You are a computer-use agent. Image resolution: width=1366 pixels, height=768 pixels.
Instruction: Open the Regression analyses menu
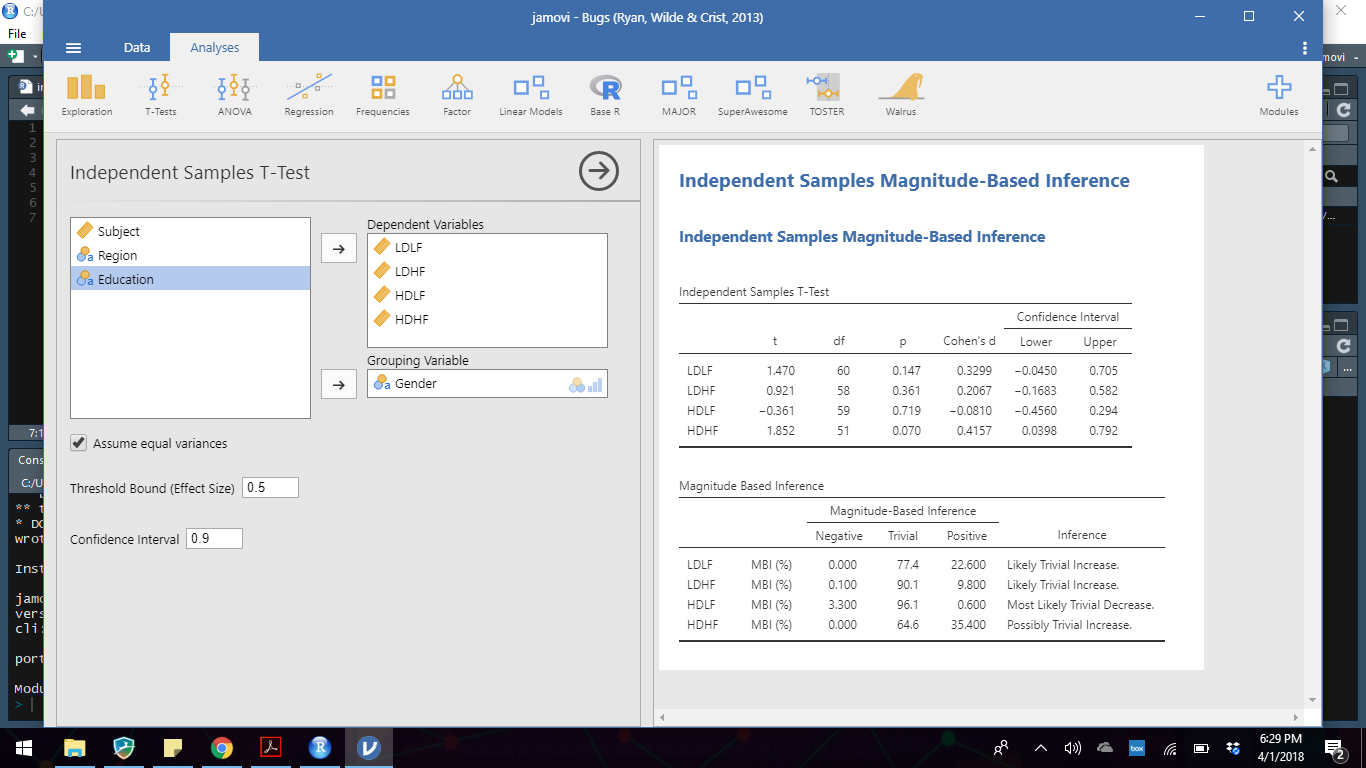[309, 96]
